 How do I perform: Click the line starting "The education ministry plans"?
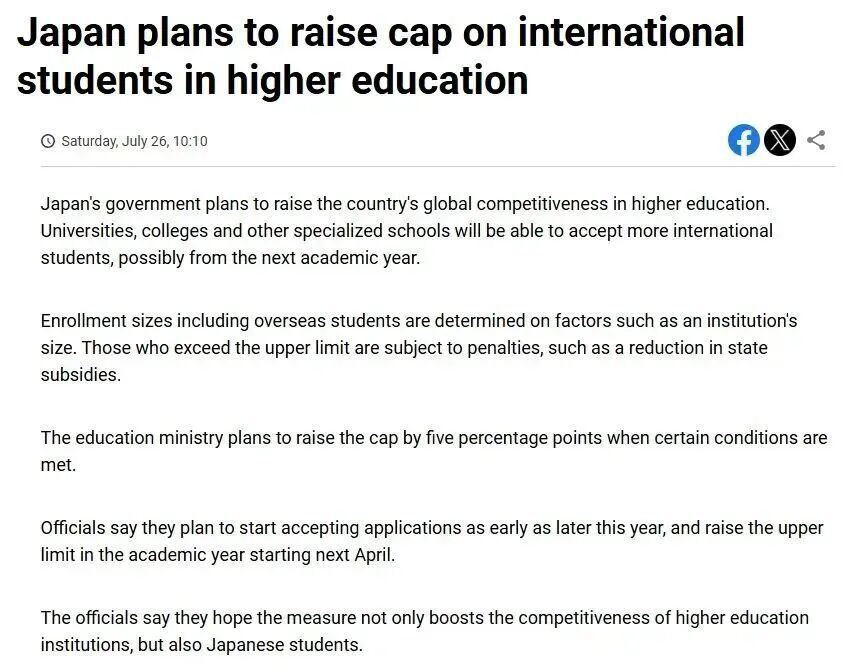coord(433,438)
